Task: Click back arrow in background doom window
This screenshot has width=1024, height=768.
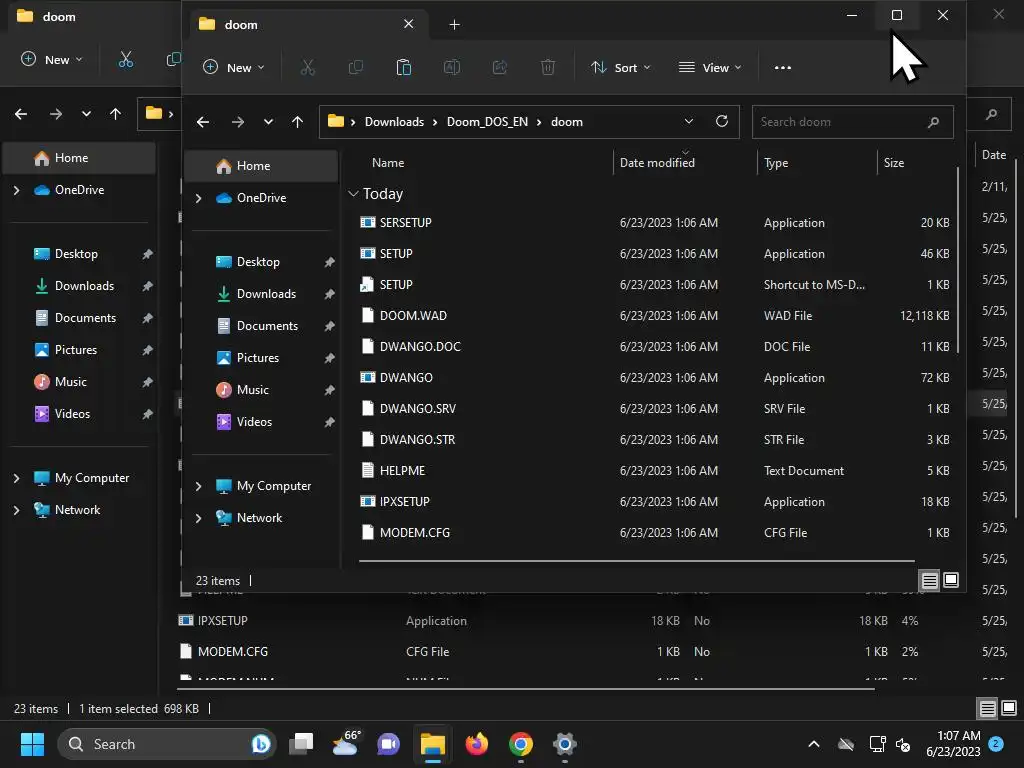Action: pyautogui.click(x=21, y=114)
